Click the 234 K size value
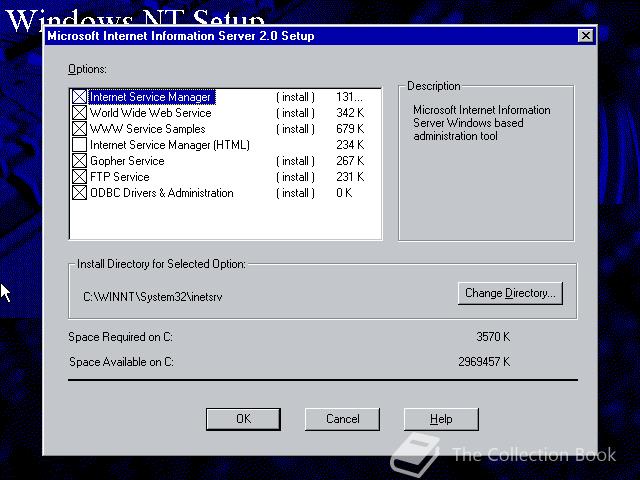The height and width of the screenshot is (480, 640). [350, 144]
